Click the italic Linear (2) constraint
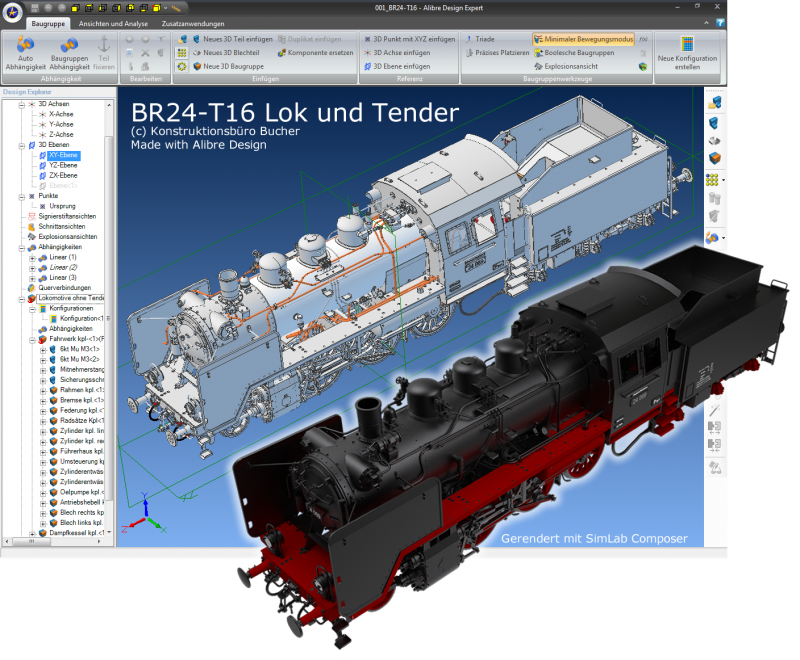This screenshot has height=660, width=800. click(63, 267)
